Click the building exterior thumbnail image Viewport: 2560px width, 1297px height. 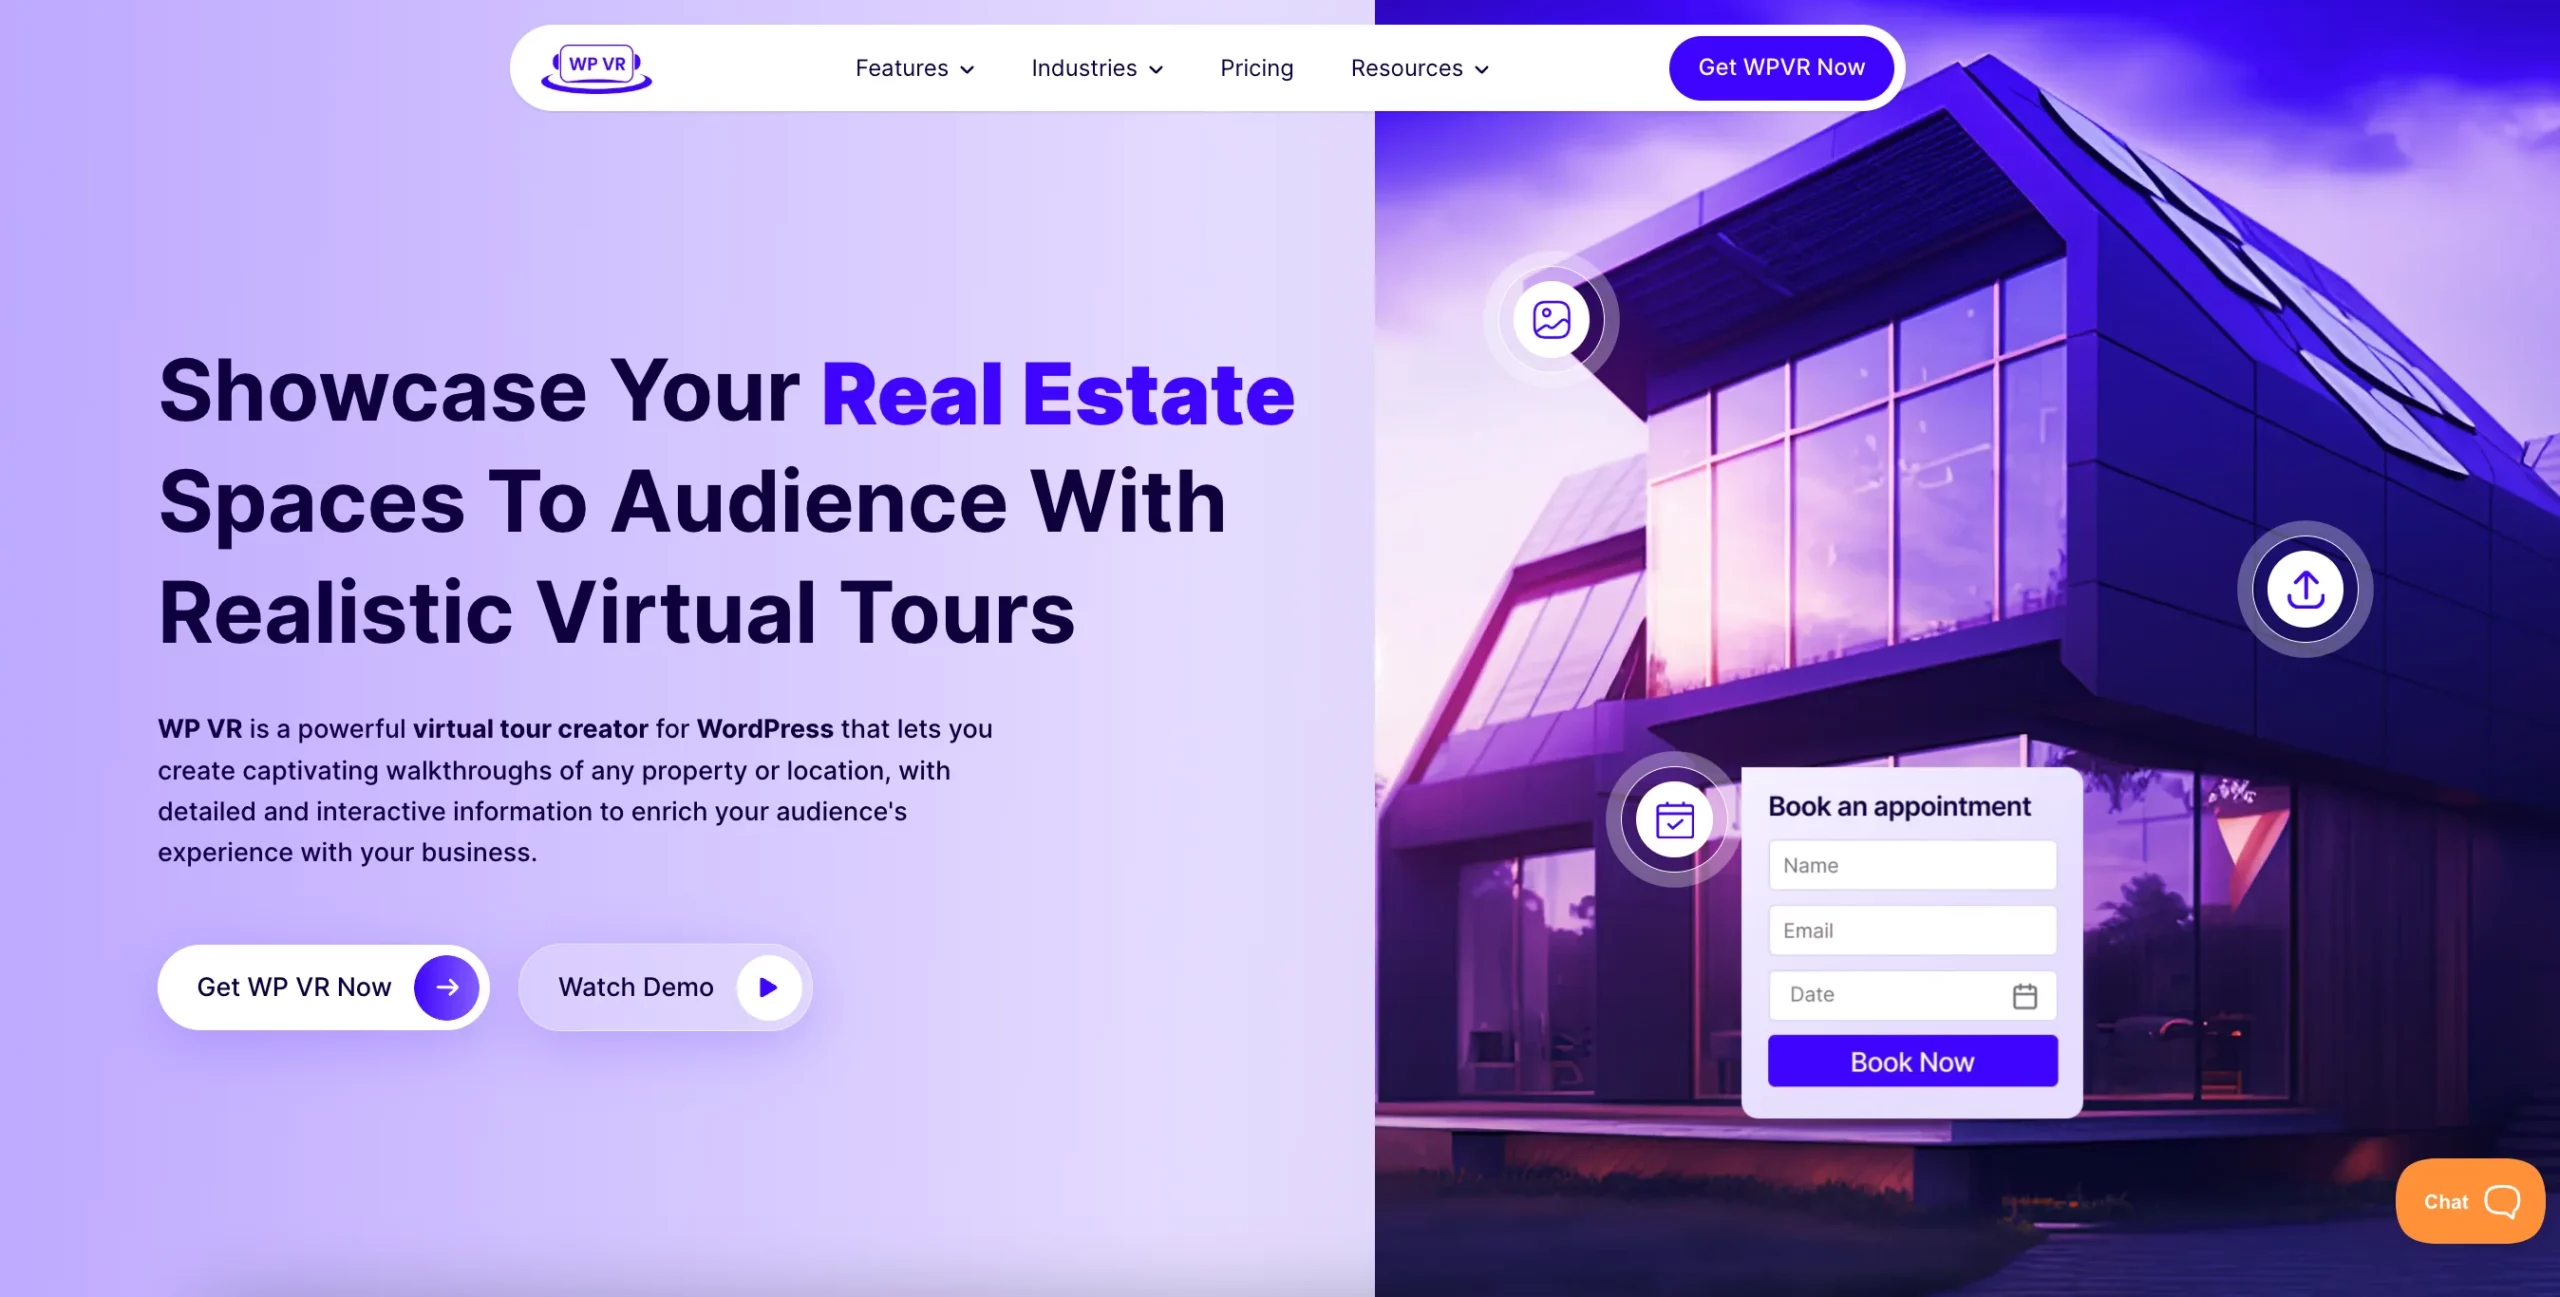tap(1550, 319)
